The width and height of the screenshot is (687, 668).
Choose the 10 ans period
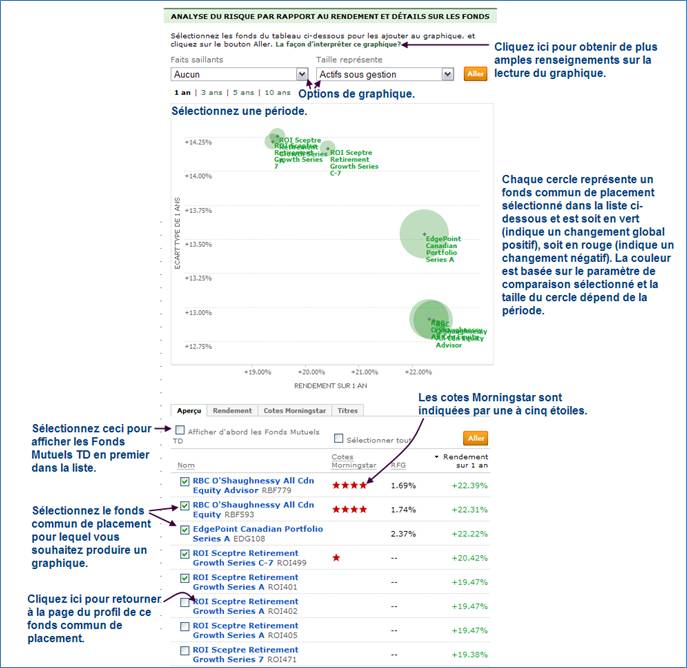pos(278,92)
